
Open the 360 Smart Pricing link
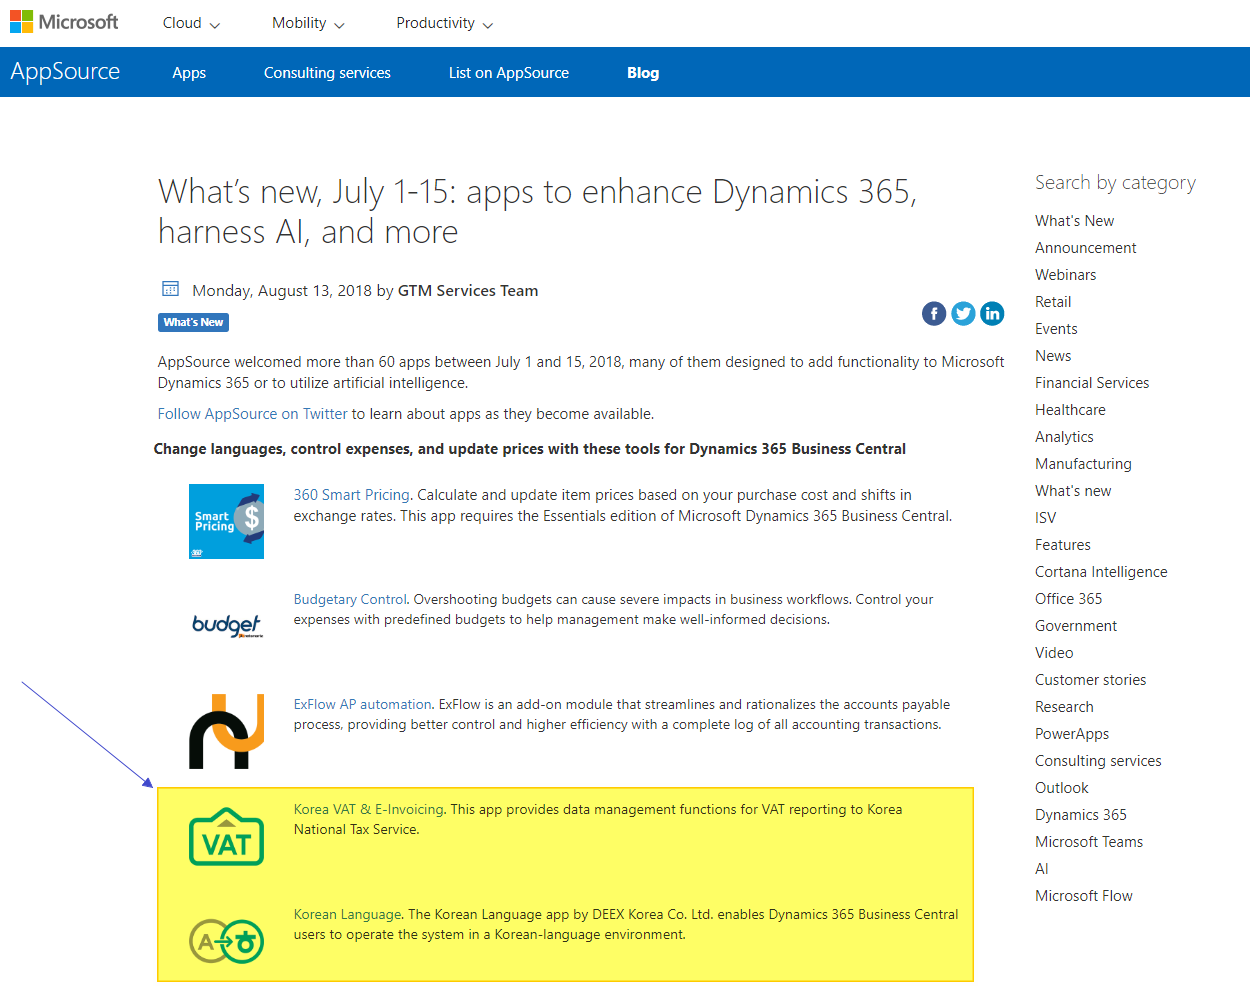pos(351,495)
